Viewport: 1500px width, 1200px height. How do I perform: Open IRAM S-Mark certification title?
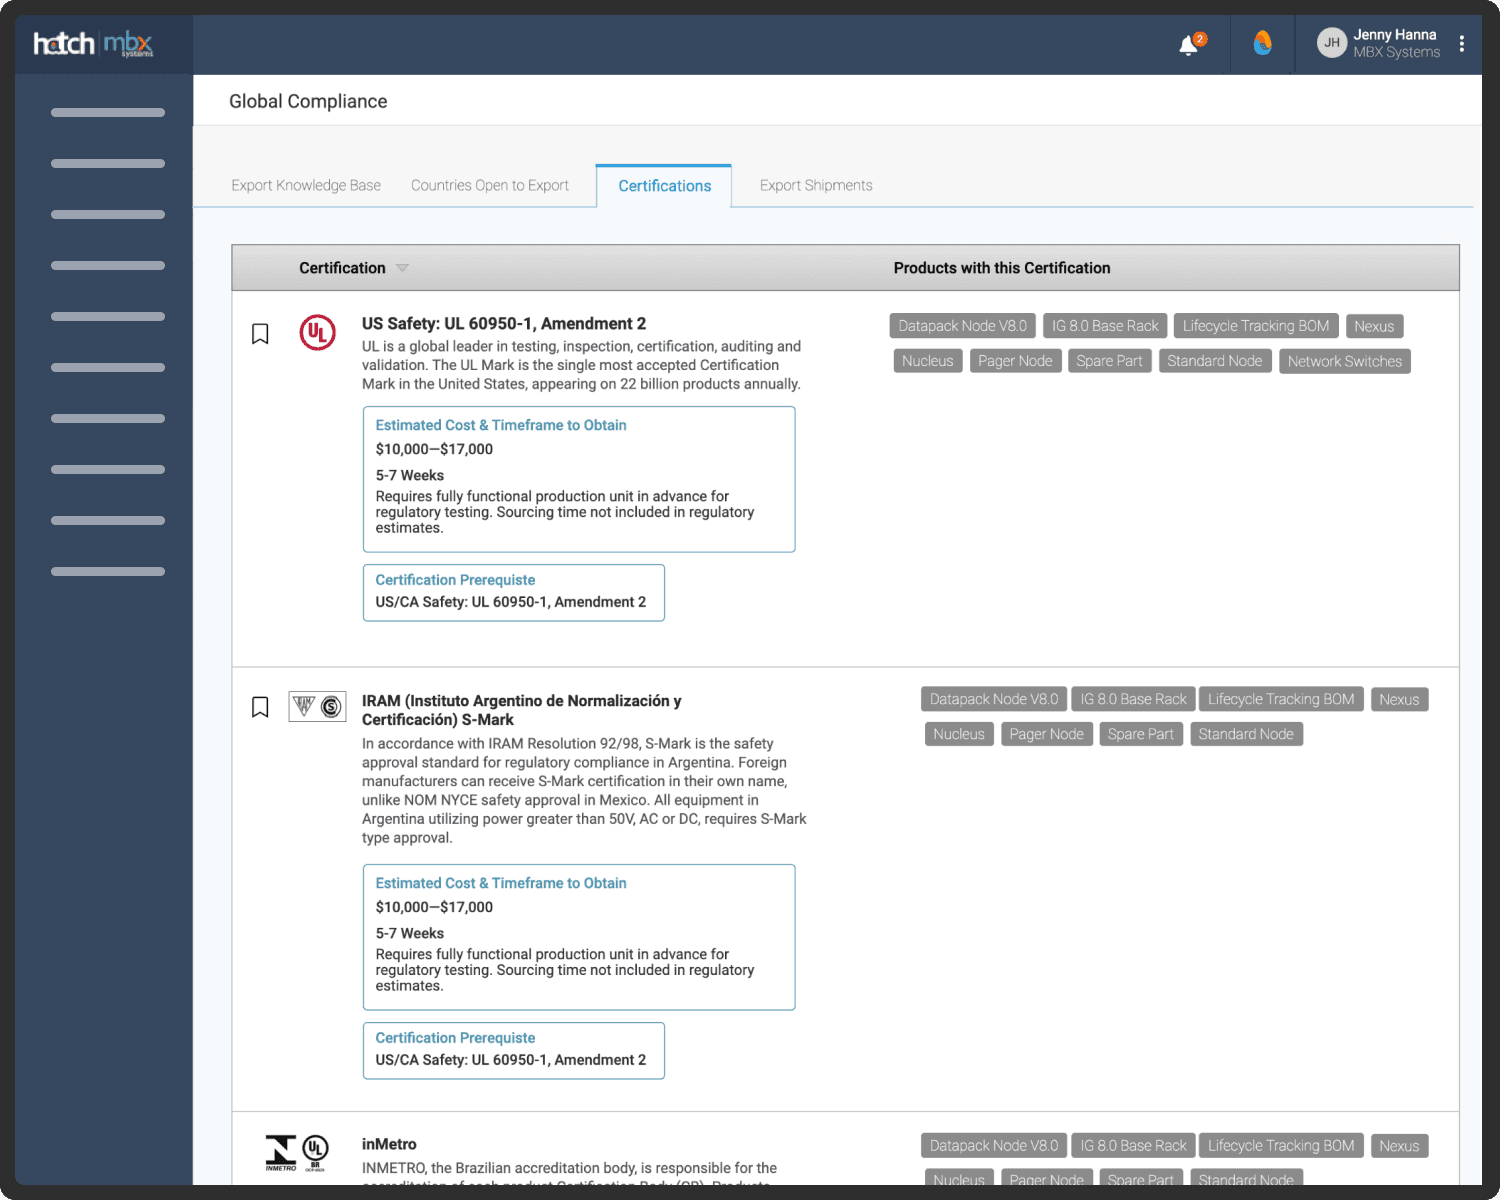pyautogui.click(x=521, y=710)
